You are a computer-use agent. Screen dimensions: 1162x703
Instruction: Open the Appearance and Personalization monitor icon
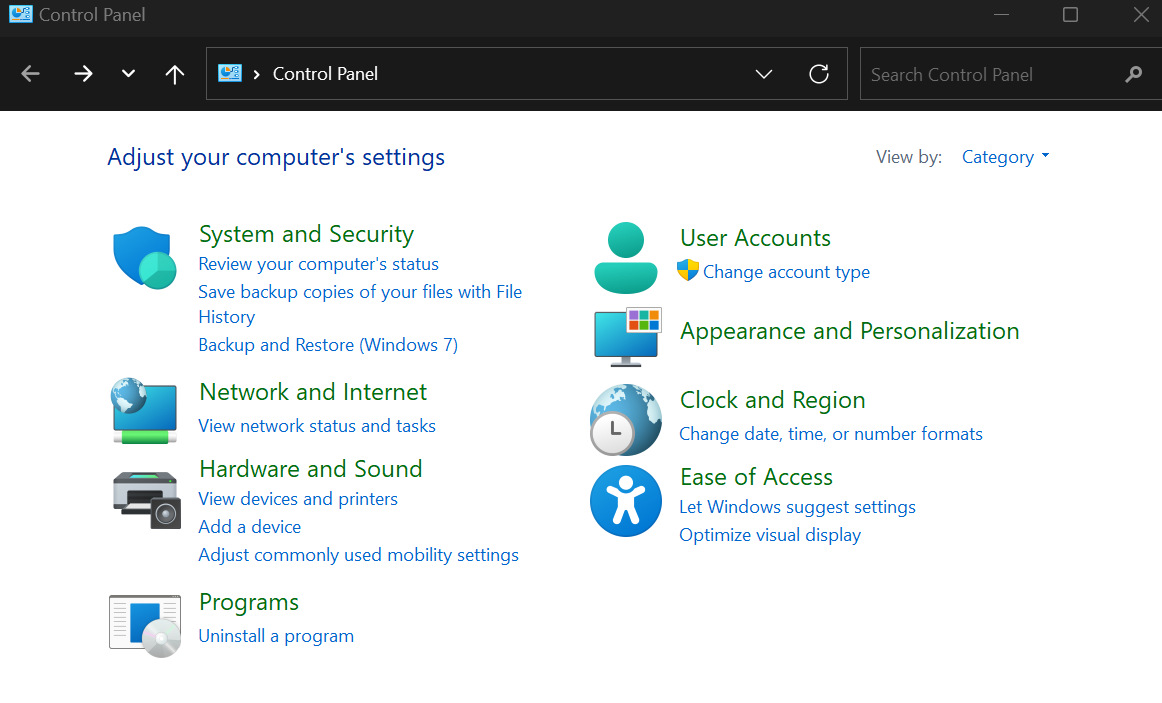(627, 335)
